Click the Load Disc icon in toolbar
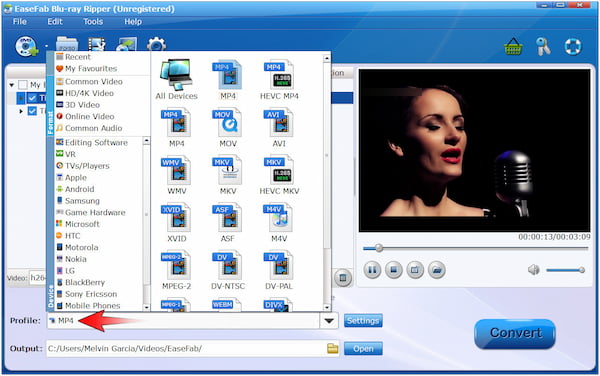The width and height of the screenshot is (600, 376). [26, 47]
